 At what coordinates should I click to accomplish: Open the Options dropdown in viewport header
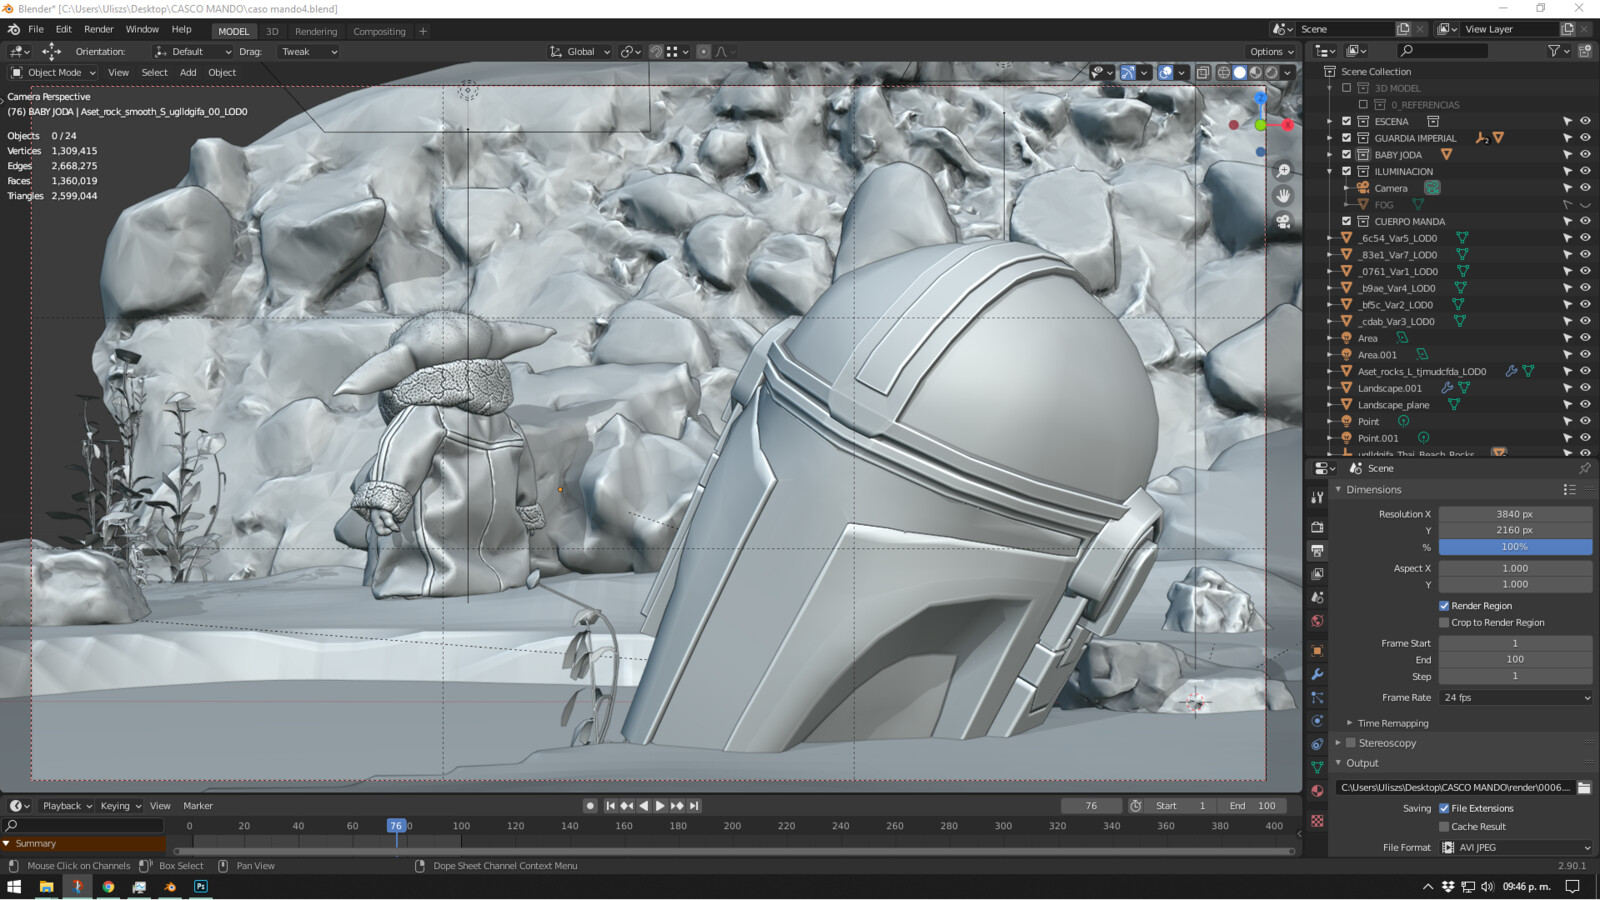1271,52
